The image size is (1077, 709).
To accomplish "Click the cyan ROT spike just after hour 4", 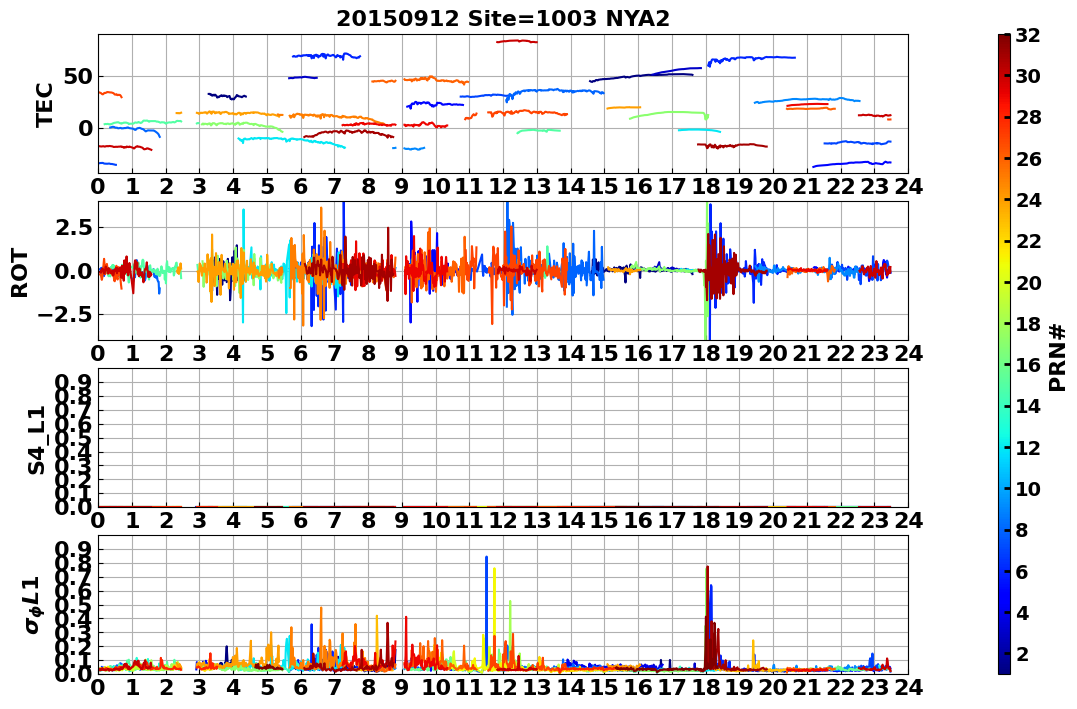I will (x=243, y=265).
